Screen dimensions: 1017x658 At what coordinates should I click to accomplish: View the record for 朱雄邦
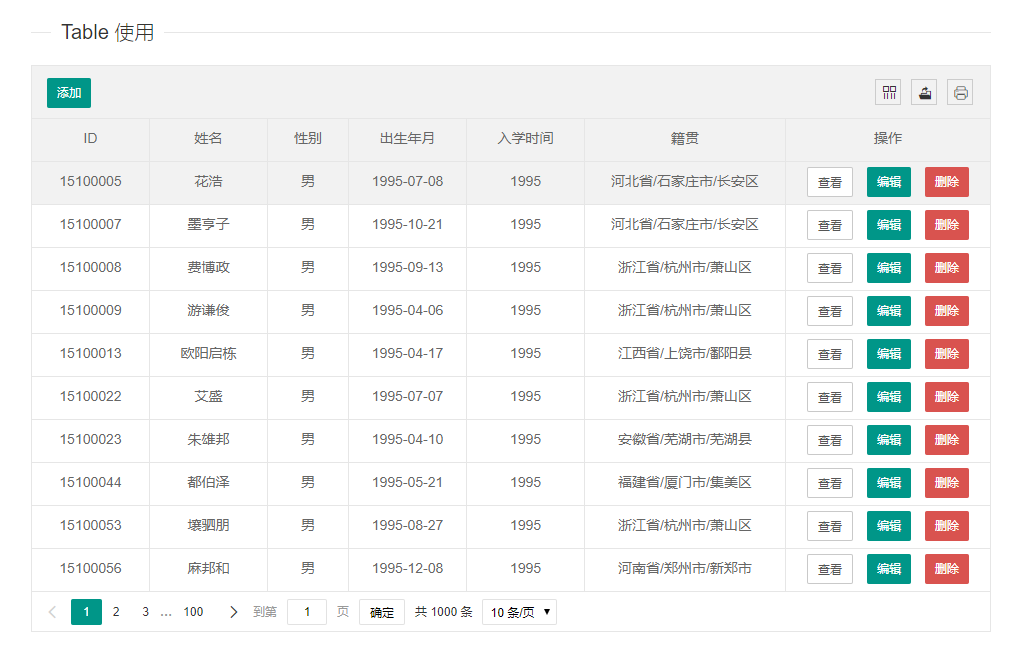pyautogui.click(x=830, y=440)
